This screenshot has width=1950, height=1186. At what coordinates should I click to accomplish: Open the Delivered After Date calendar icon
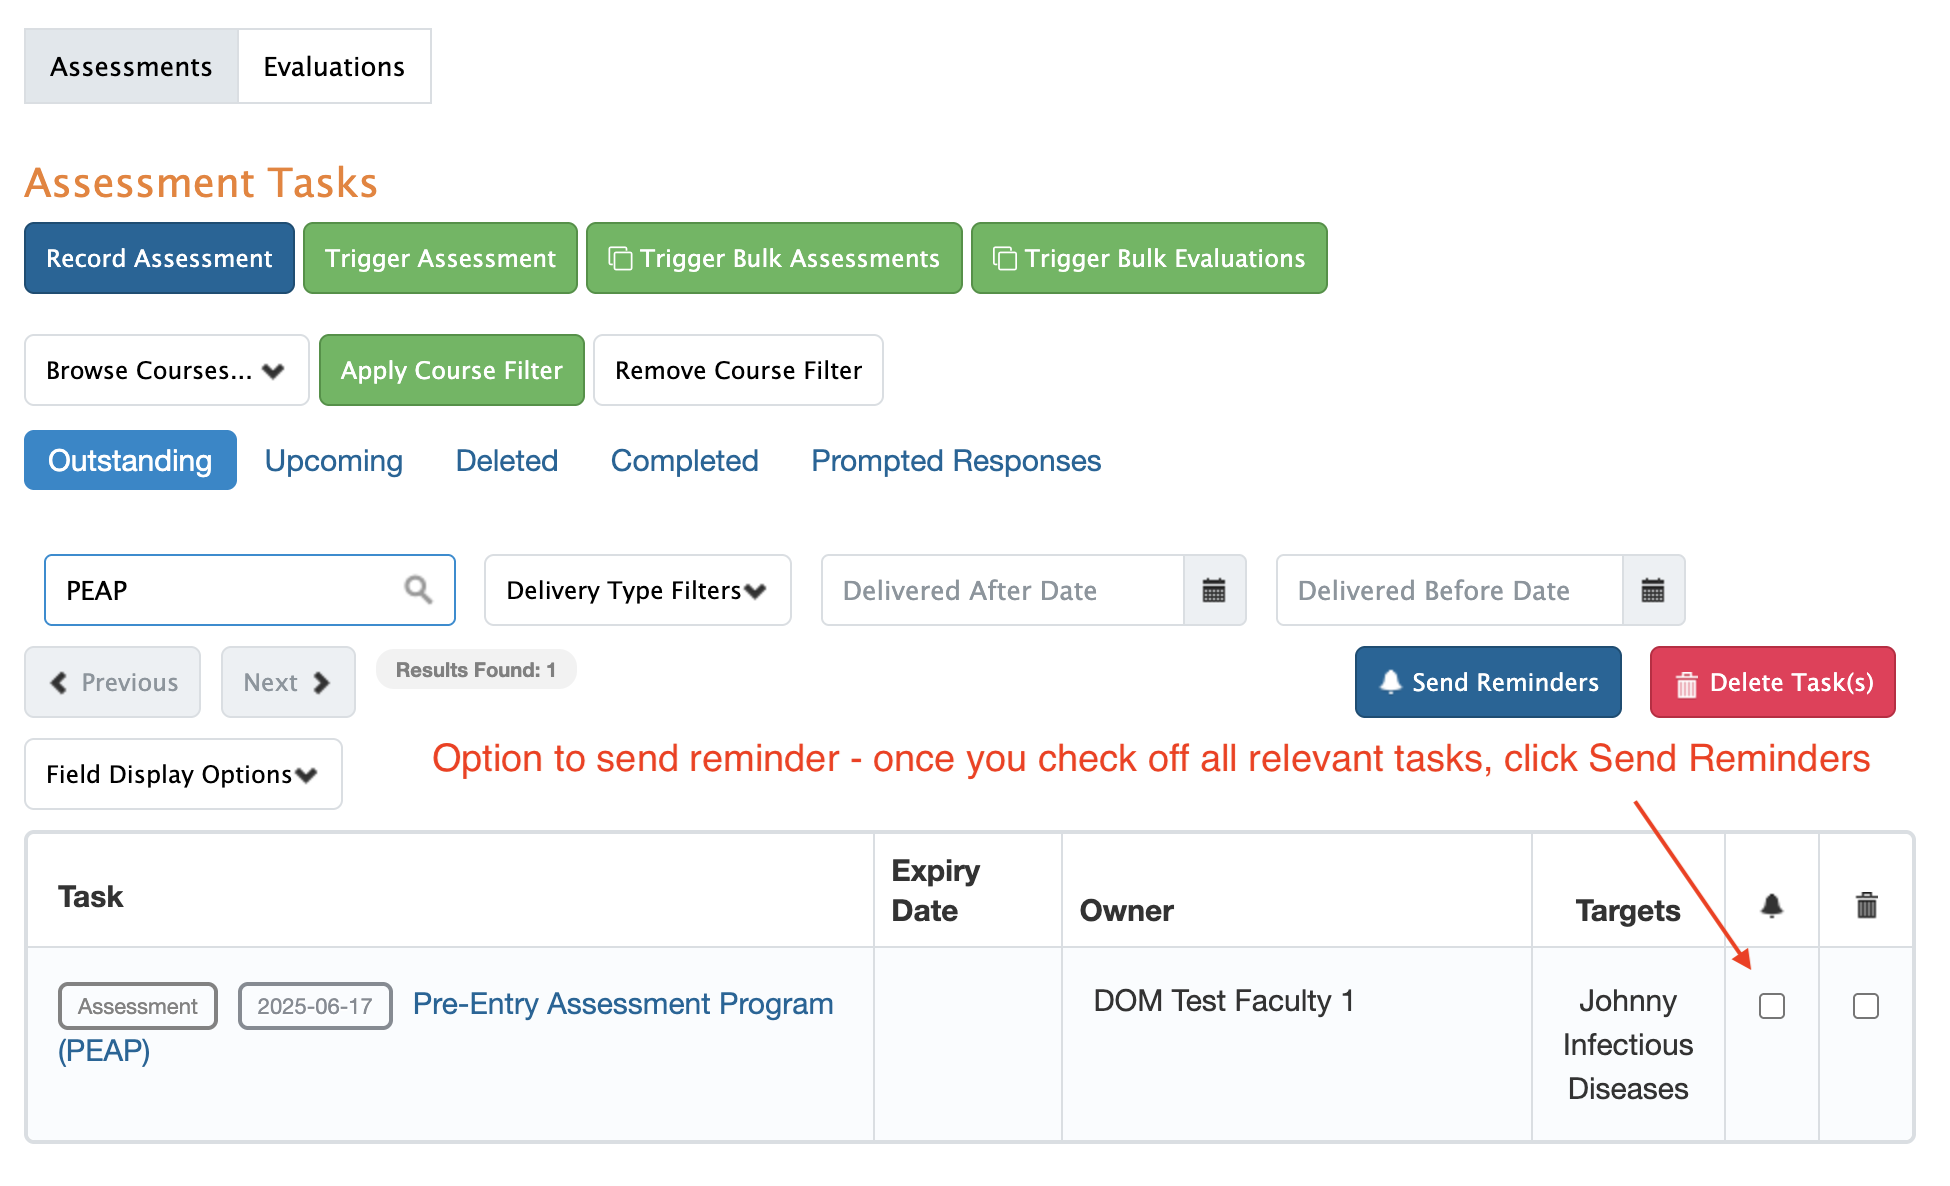click(1213, 590)
